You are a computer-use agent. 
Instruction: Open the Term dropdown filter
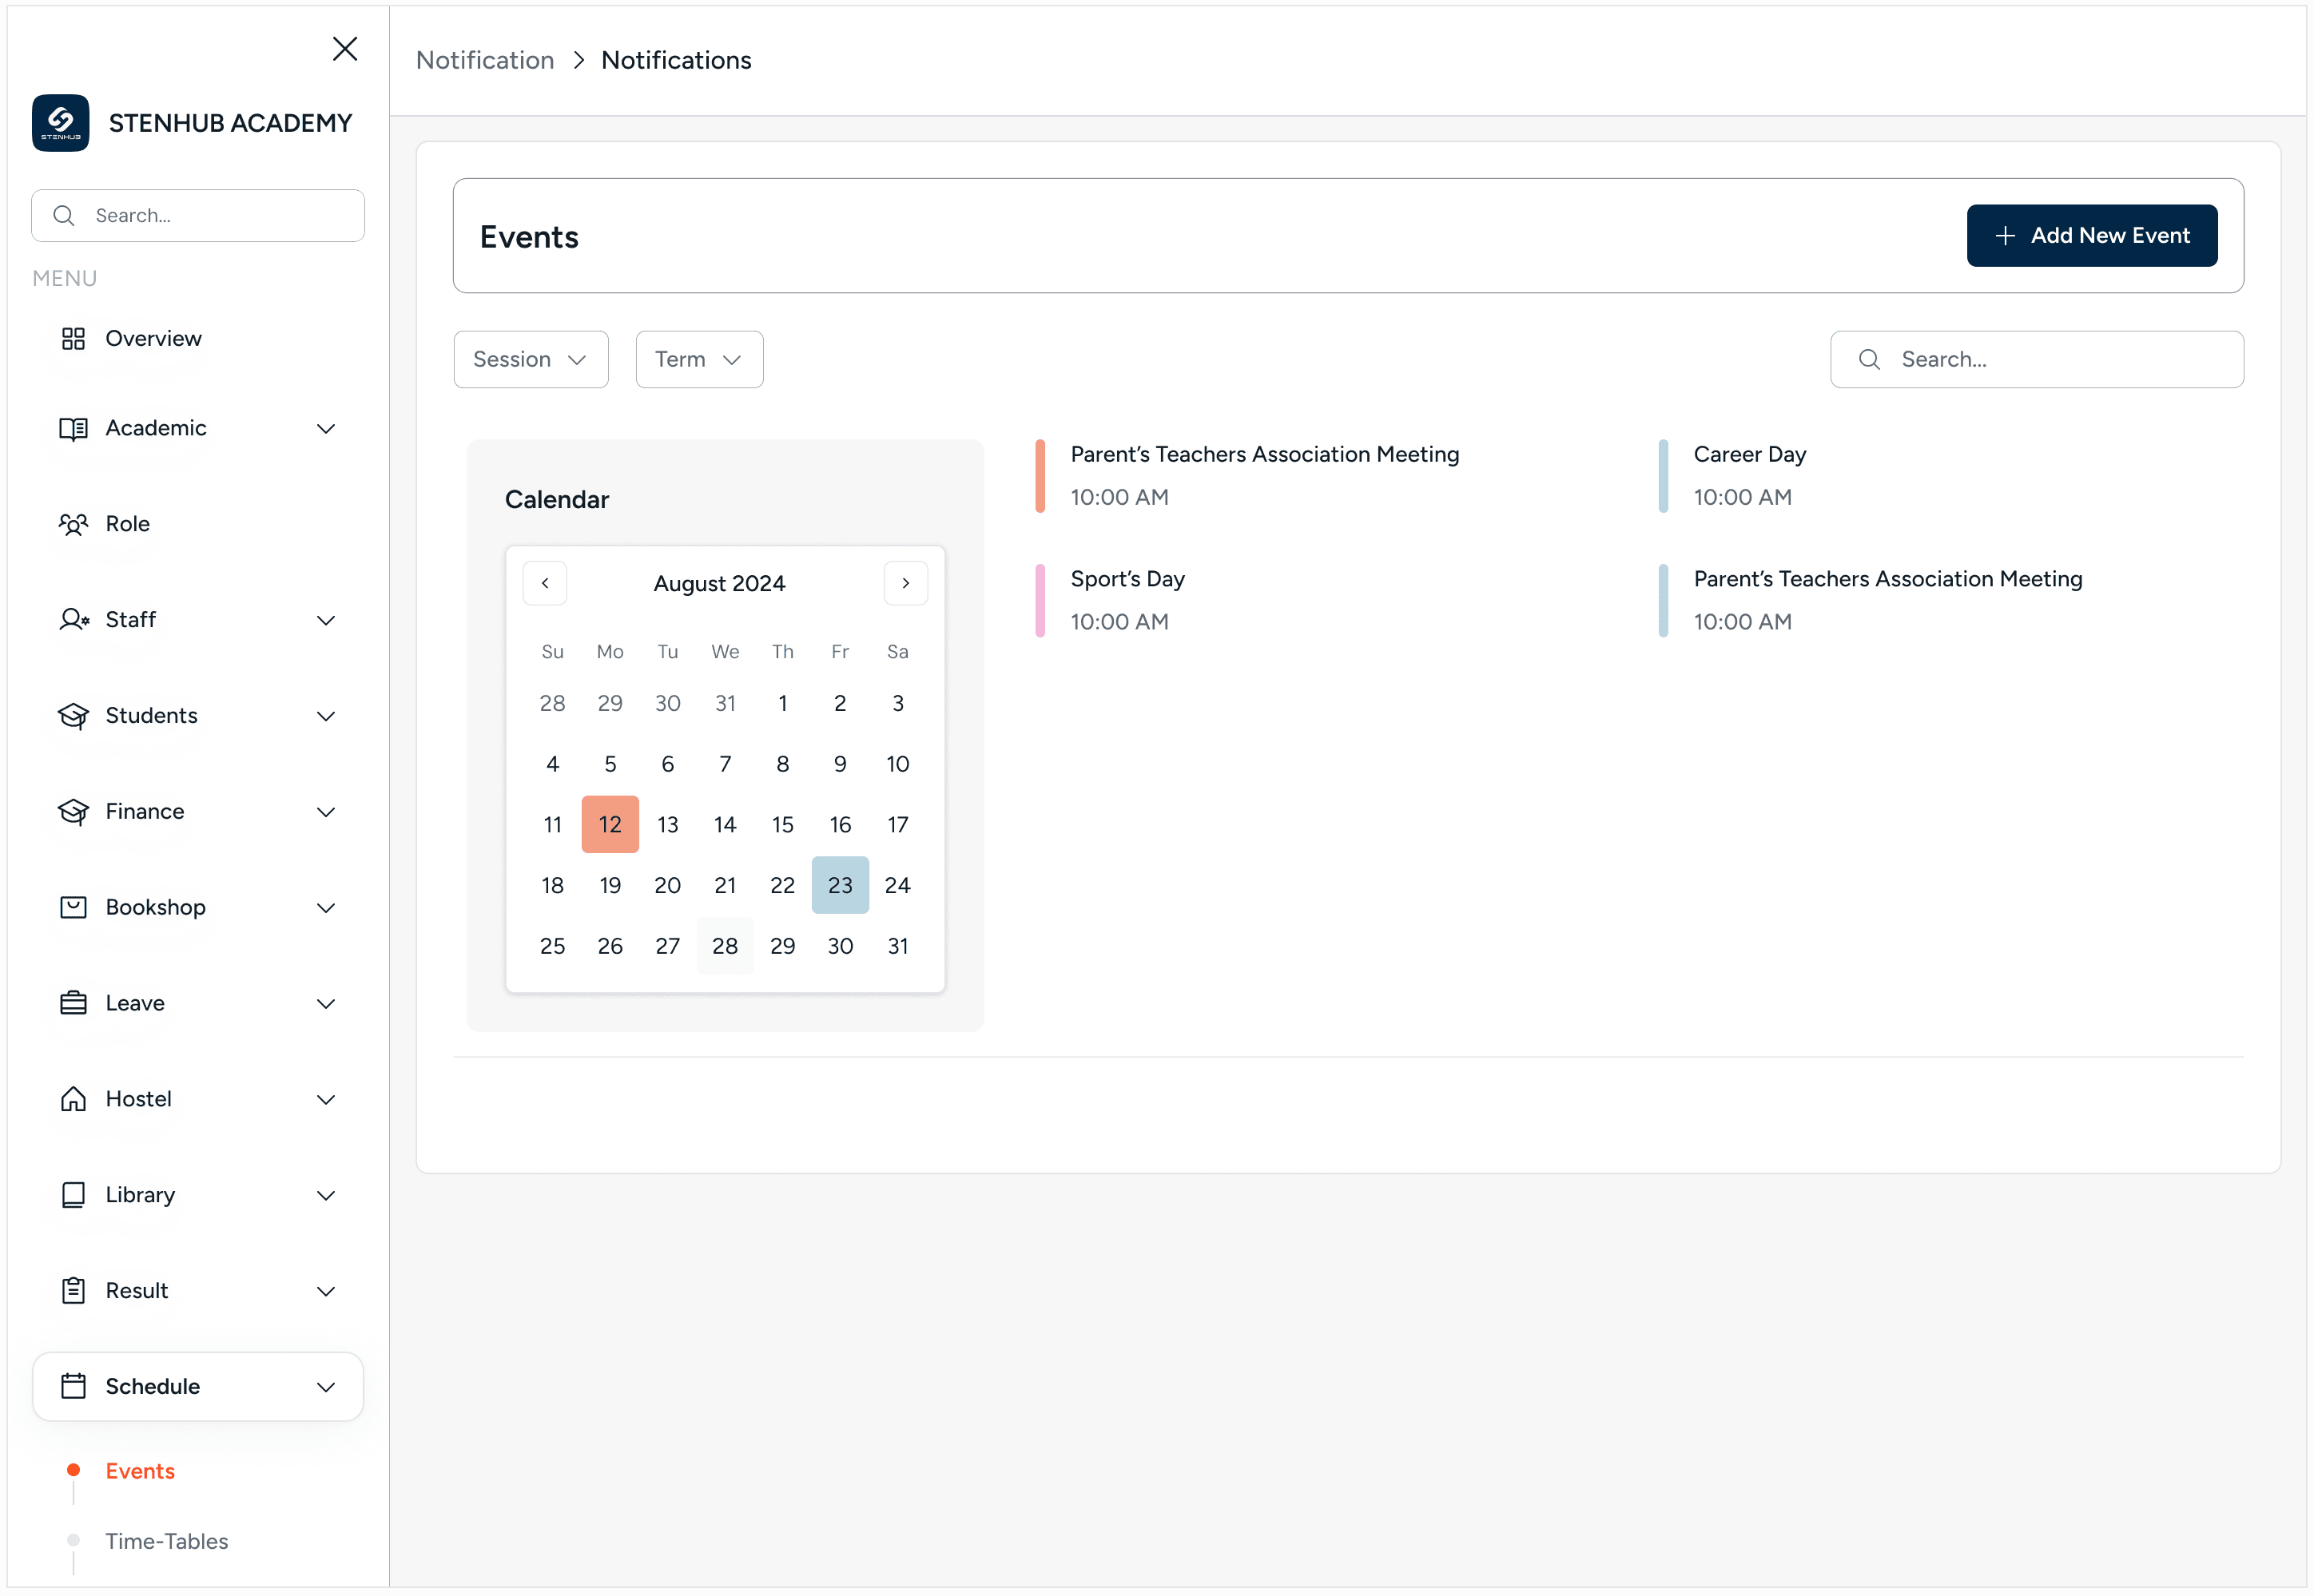[x=699, y=360]
